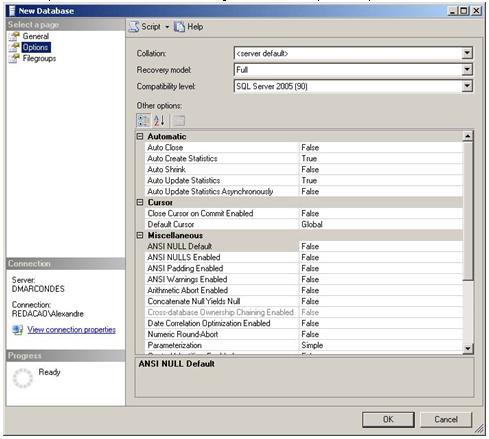Viewport: 489px width, 439px height.
Task: Click scroll up arrow of options grid
Action: pos(468,136)
